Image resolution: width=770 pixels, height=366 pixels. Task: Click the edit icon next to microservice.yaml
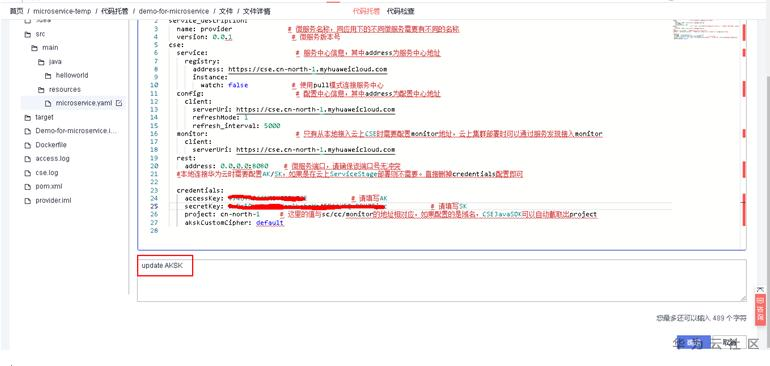(119, 103)
